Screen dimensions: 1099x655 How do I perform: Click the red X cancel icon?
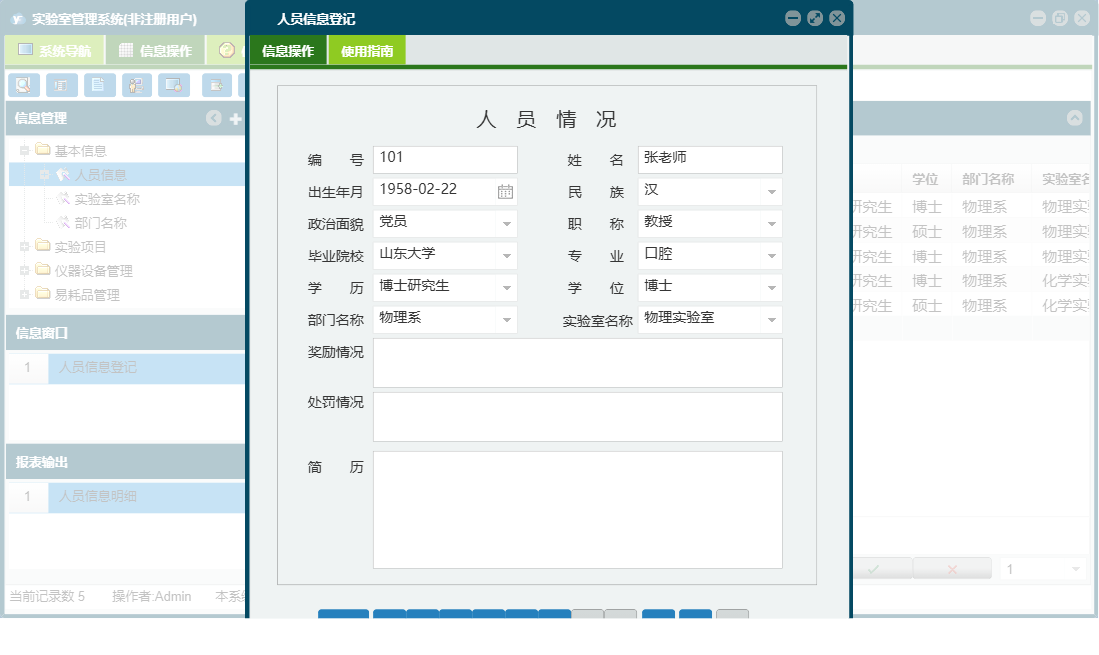[951, 569]
